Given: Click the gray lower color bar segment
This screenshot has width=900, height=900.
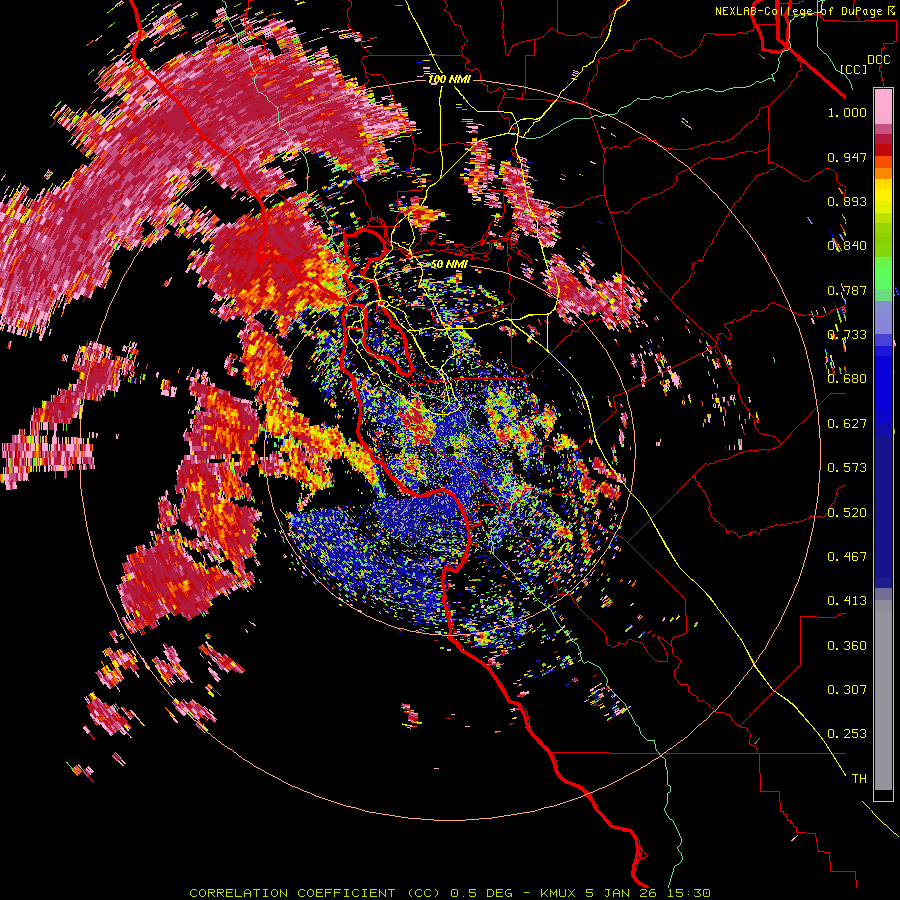Looking at the screenshot, I should click(883, 695).
